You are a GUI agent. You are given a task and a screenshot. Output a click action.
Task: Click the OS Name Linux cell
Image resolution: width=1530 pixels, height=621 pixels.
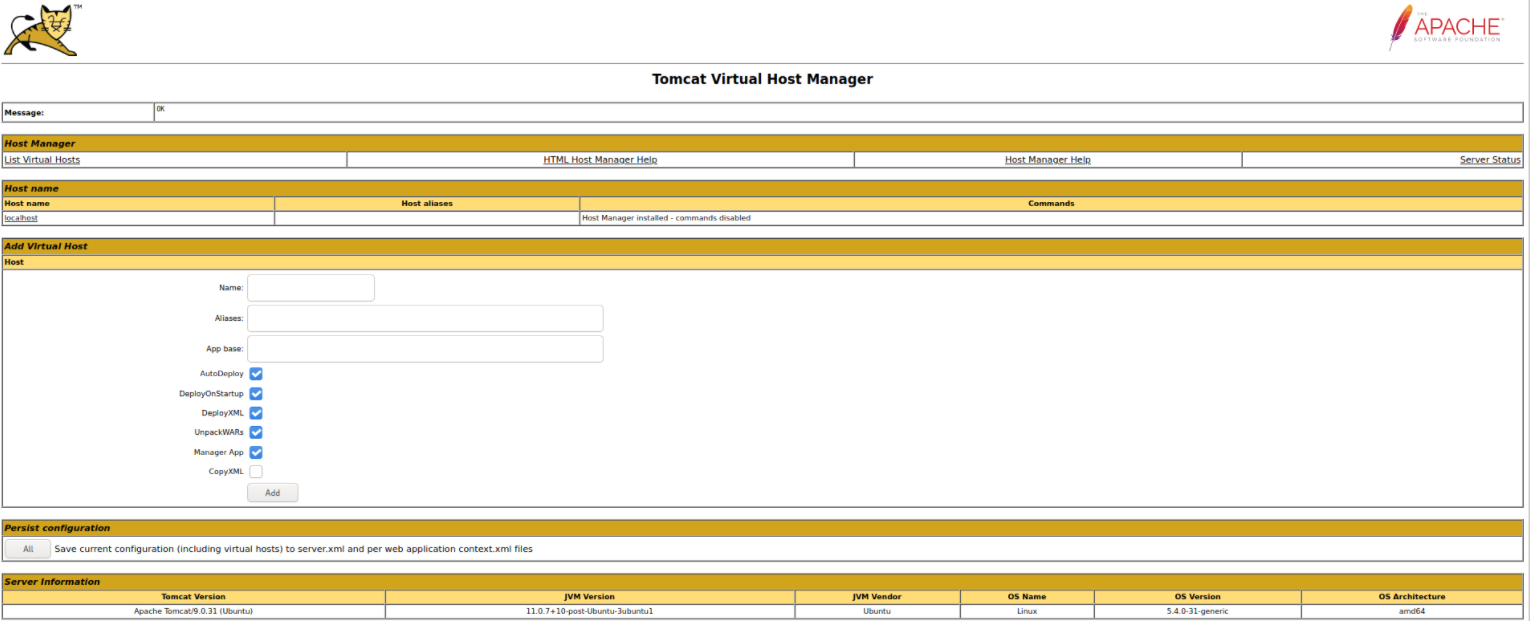(1027, 611)
